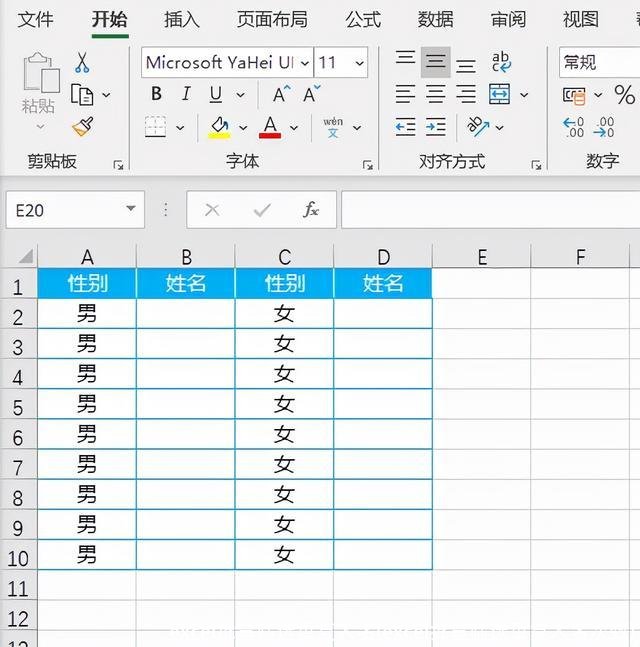
Task: Click the Increase Font Size icon
Action: [281, 95]
